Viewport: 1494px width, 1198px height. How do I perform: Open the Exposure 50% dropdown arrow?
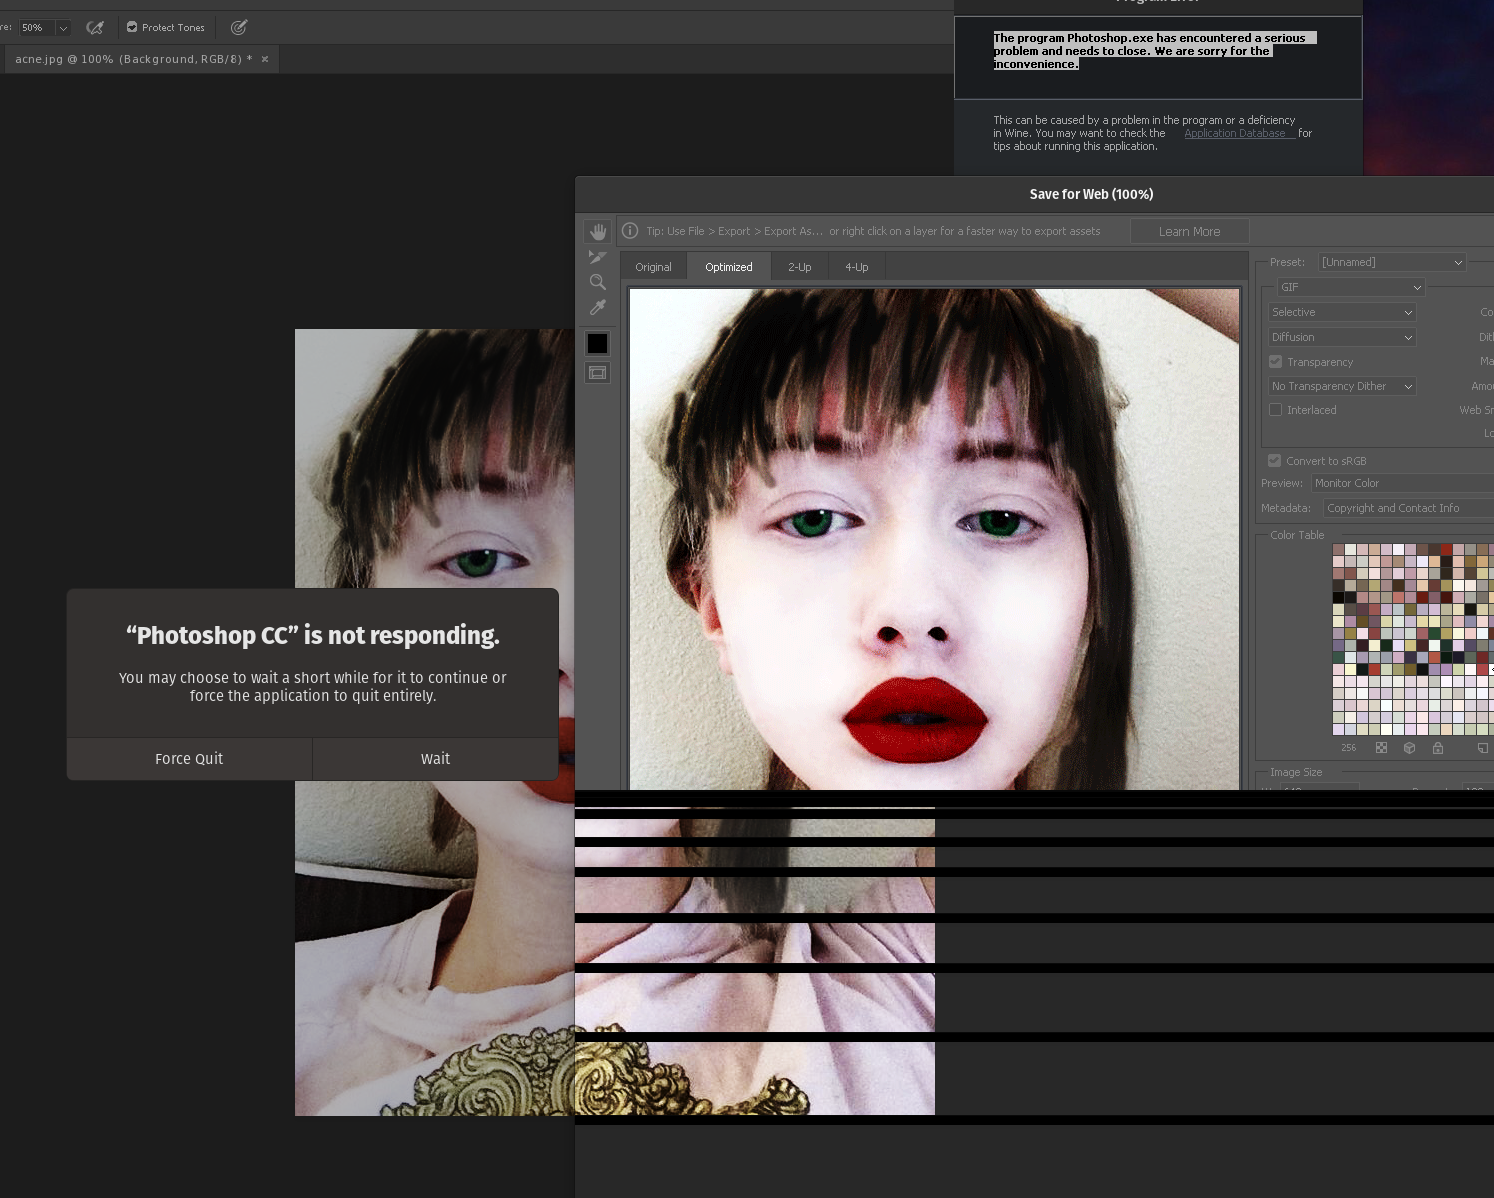pos(63,28)
